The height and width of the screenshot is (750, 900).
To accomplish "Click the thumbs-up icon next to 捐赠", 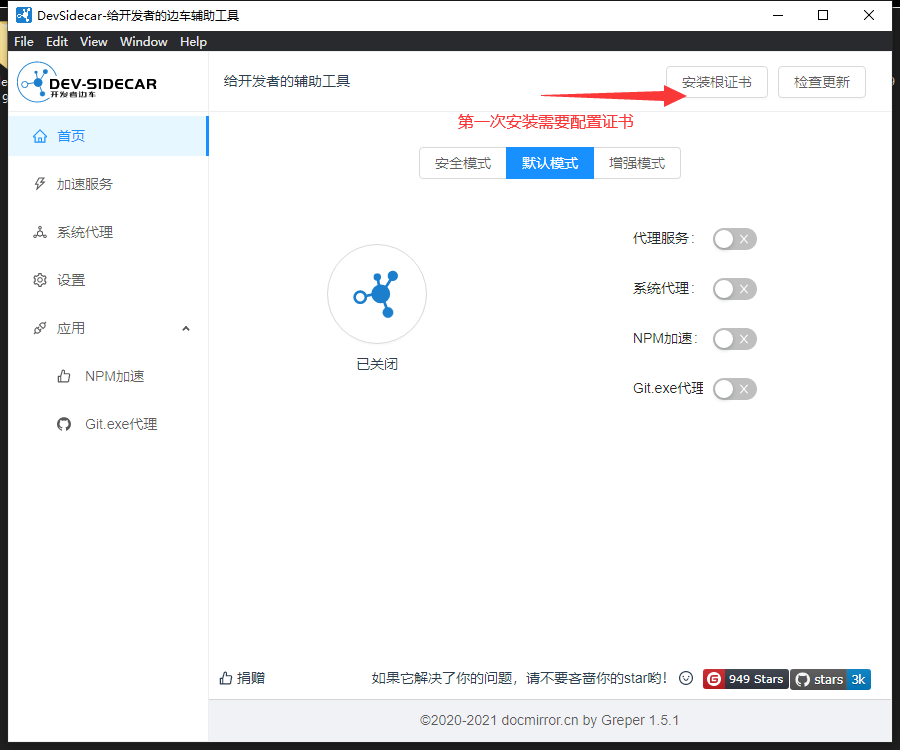I will coord(226,678).
